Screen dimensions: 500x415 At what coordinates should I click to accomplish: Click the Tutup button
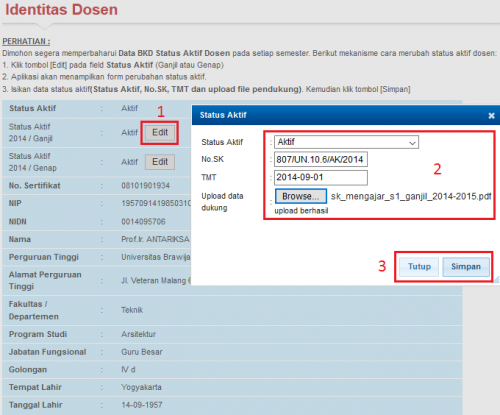tap(419, 267)
